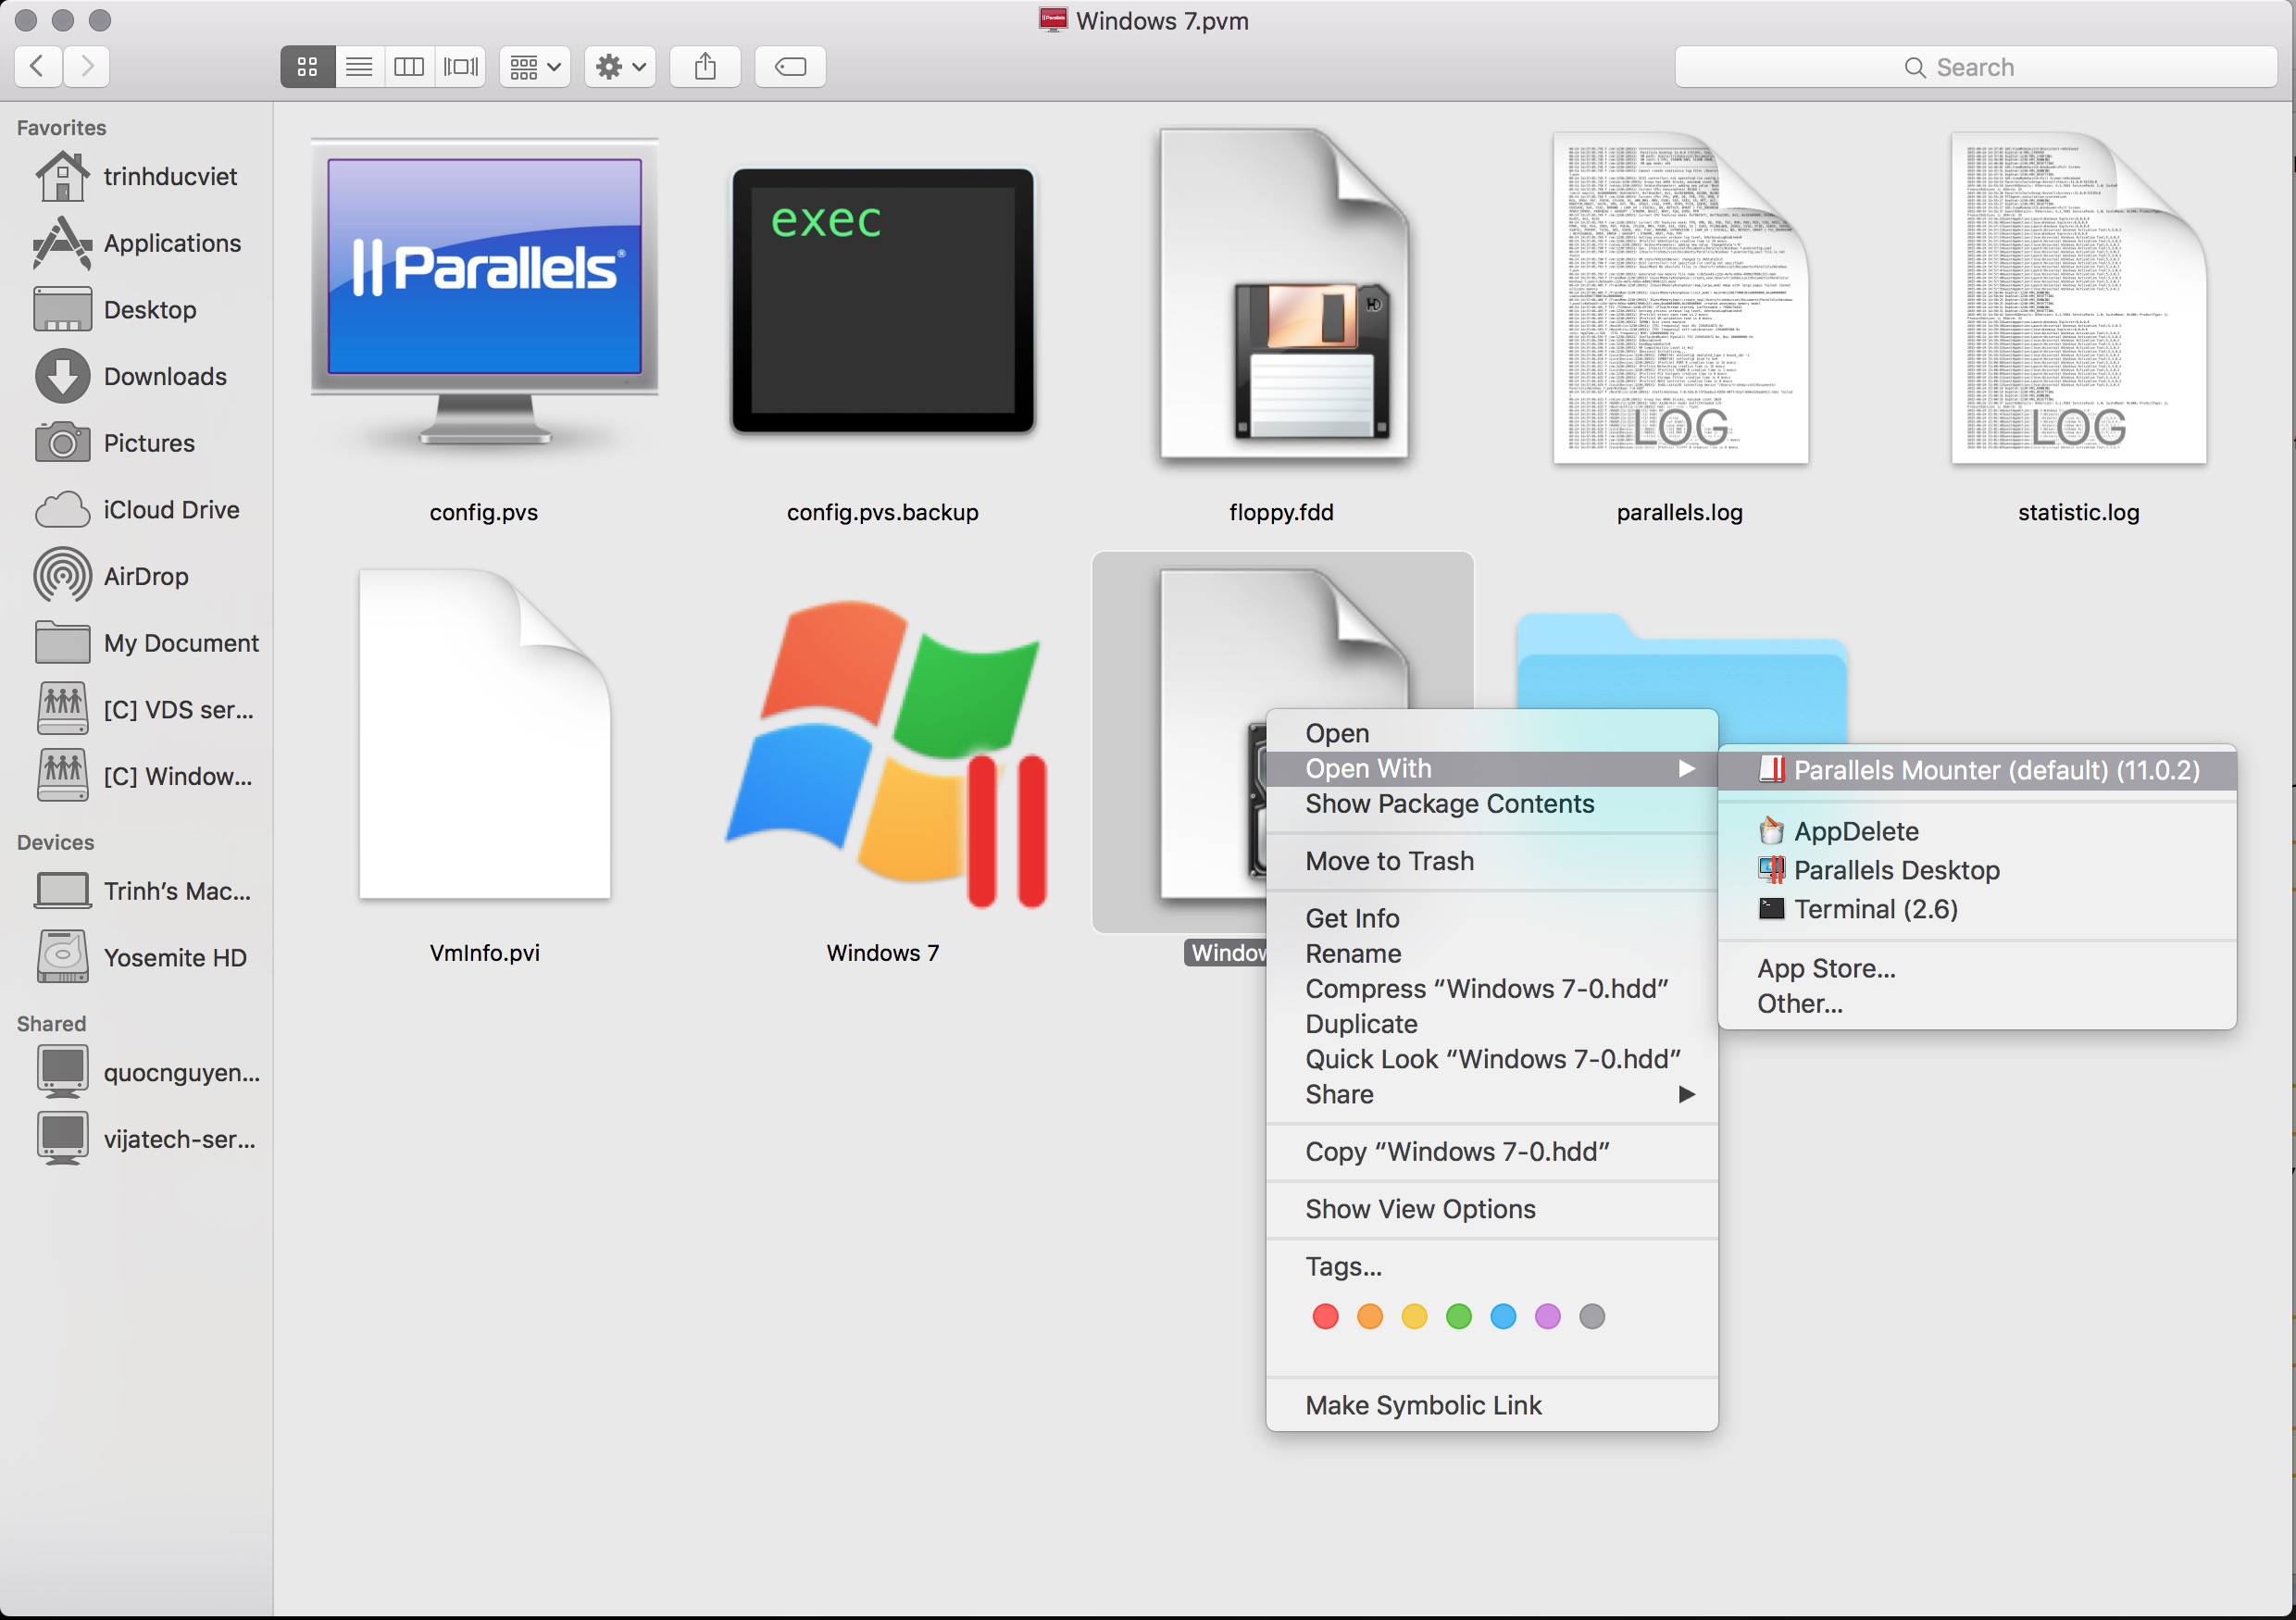Toggle the purple tag label
Screen dimensions: 2296x1620
pos(1546,1315)
